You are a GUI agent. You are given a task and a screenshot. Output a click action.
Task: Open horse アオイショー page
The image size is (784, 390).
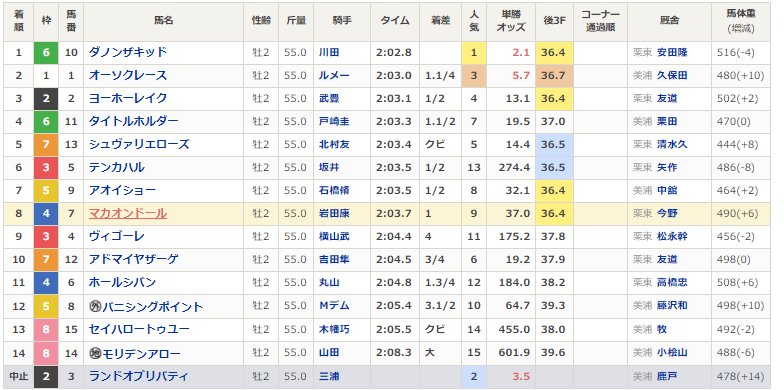tap(122, 190)
